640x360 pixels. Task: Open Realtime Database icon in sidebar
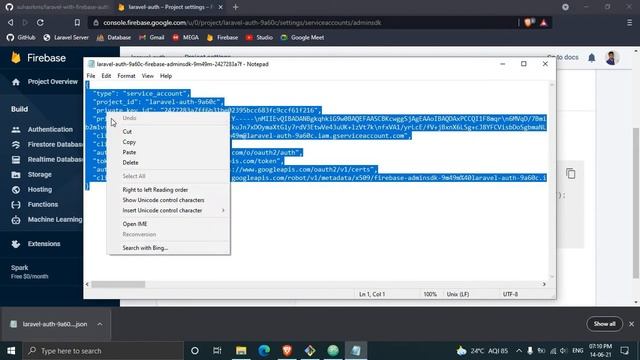16,160
